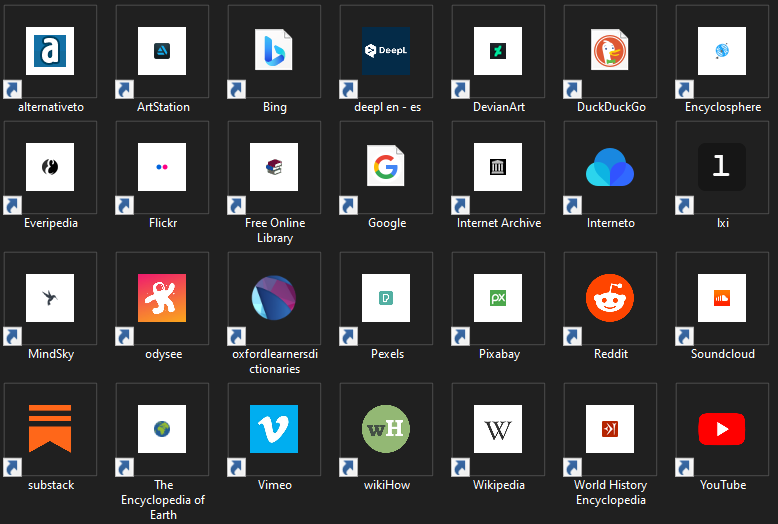Click the "Free Online Library" label
This screenshot has height=524, width=778.
275,230
